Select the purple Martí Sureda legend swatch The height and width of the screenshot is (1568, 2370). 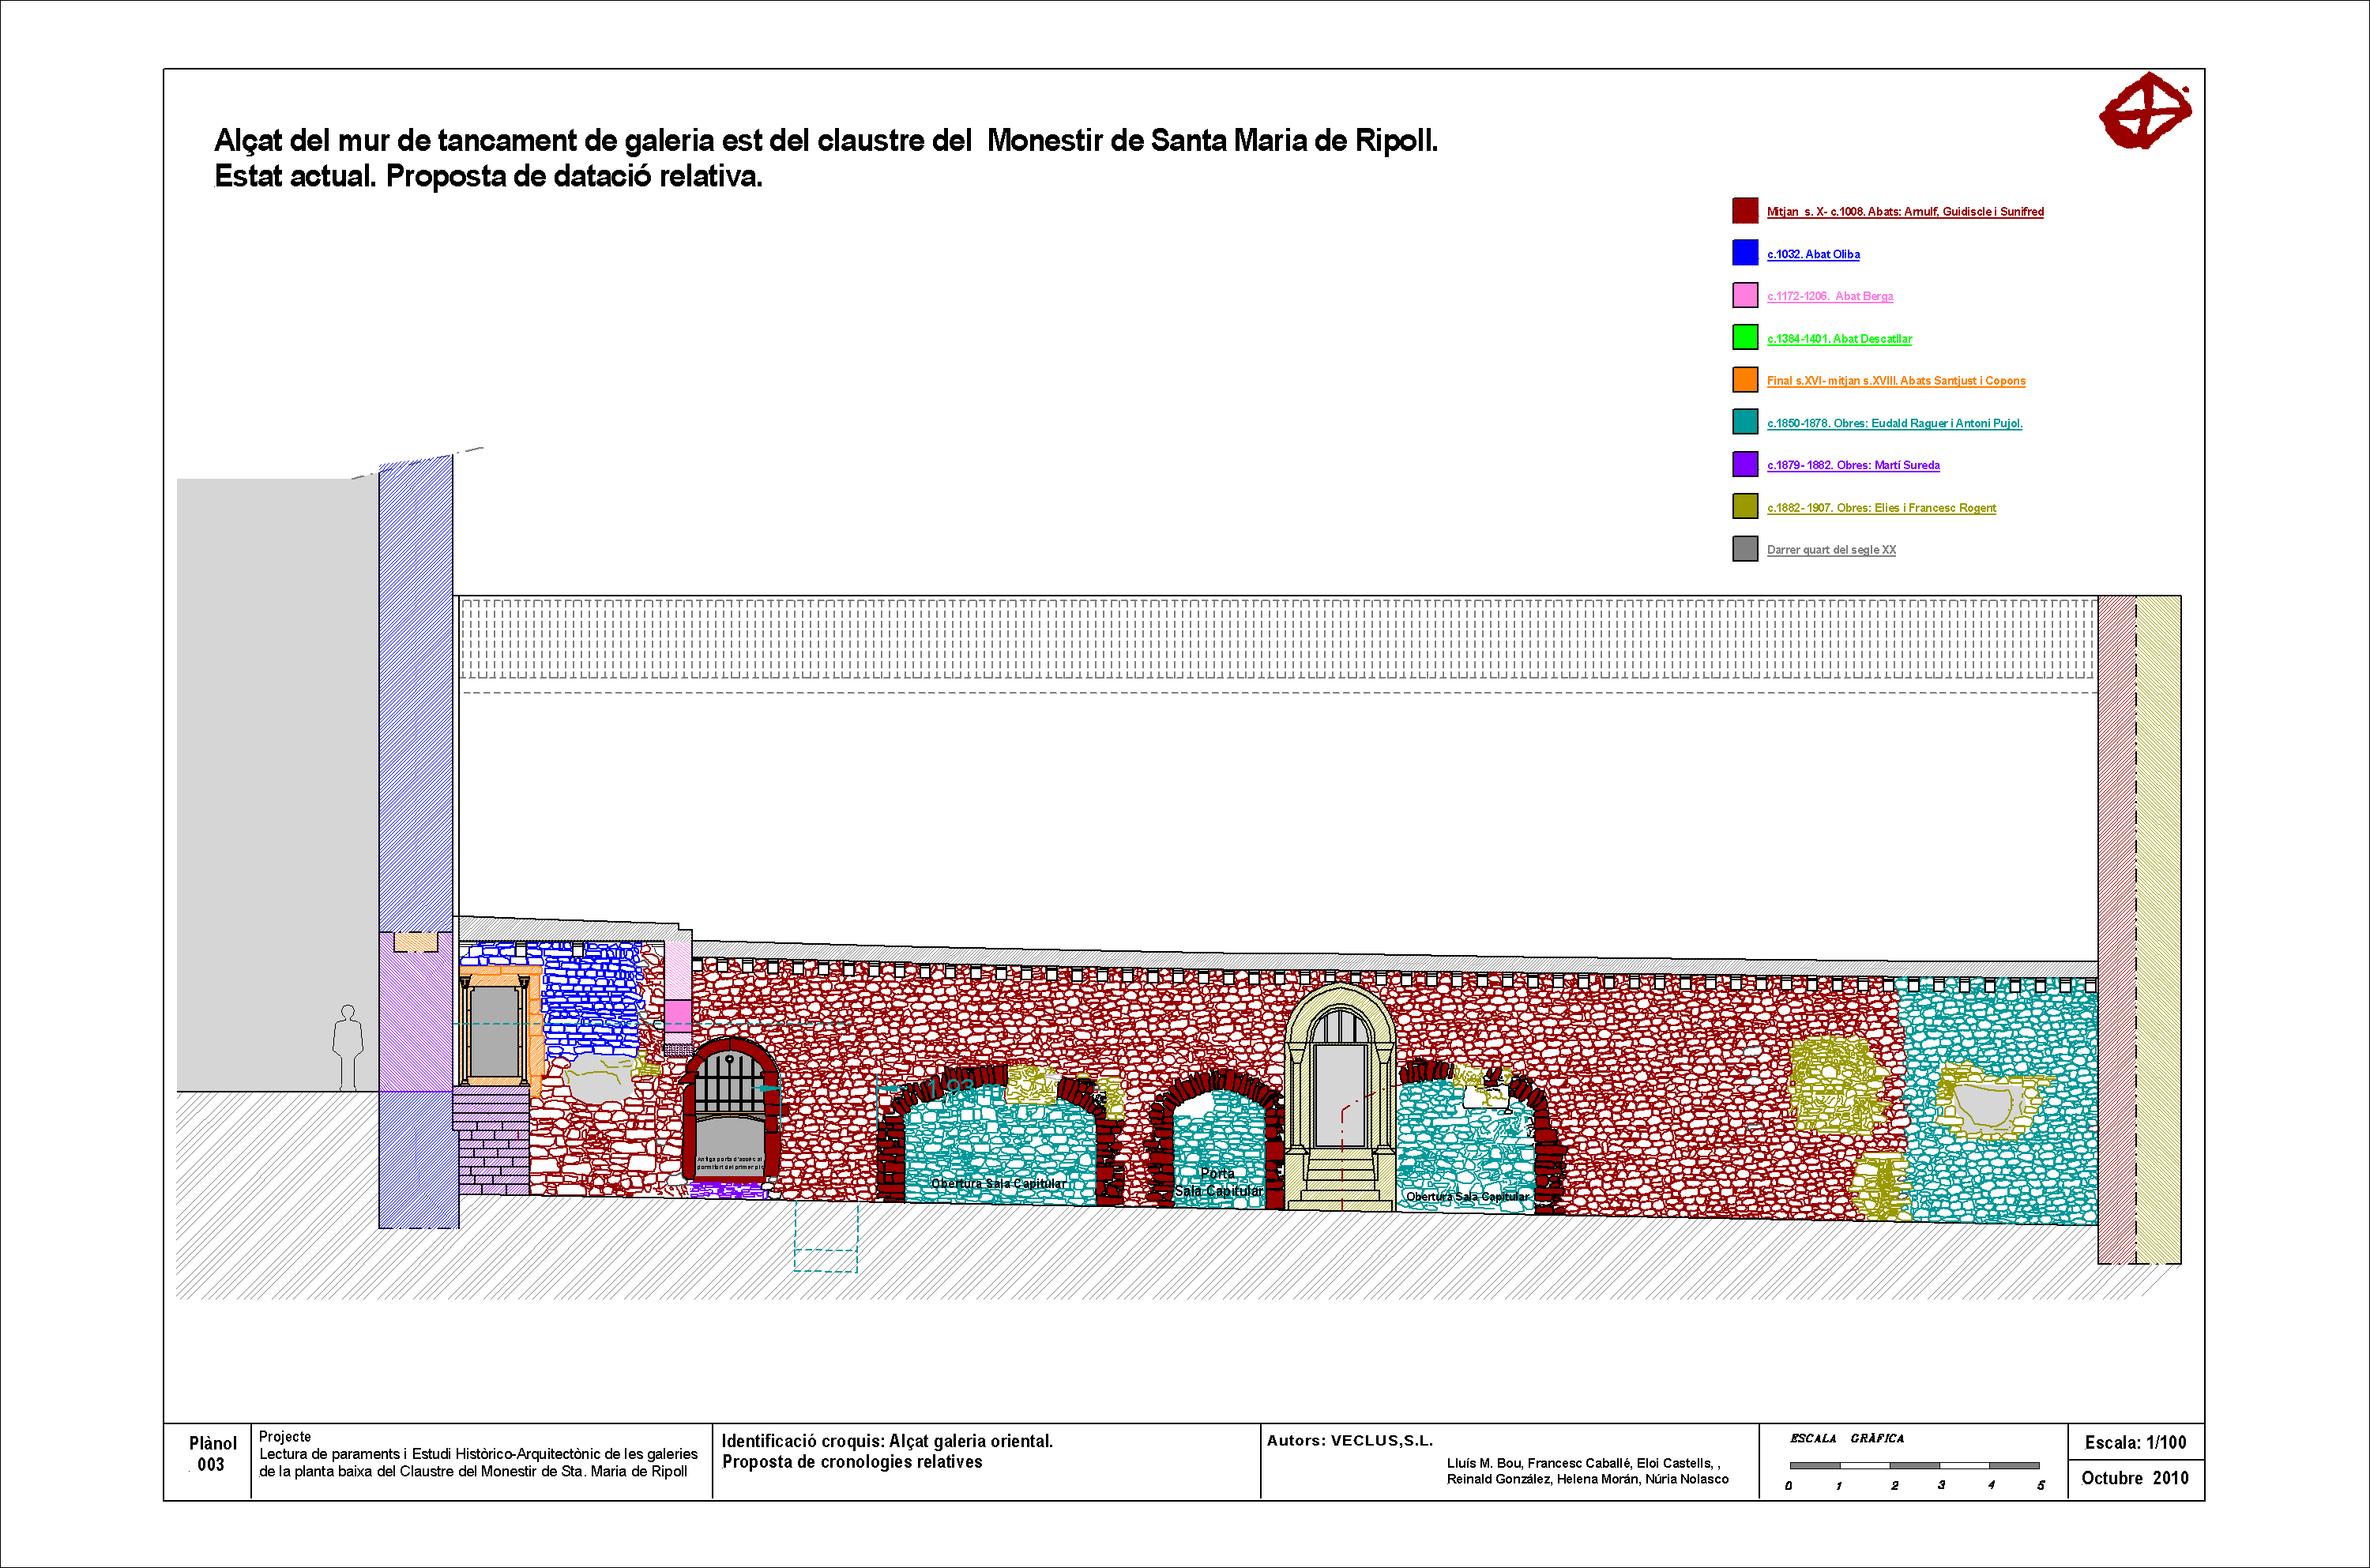1745,464
